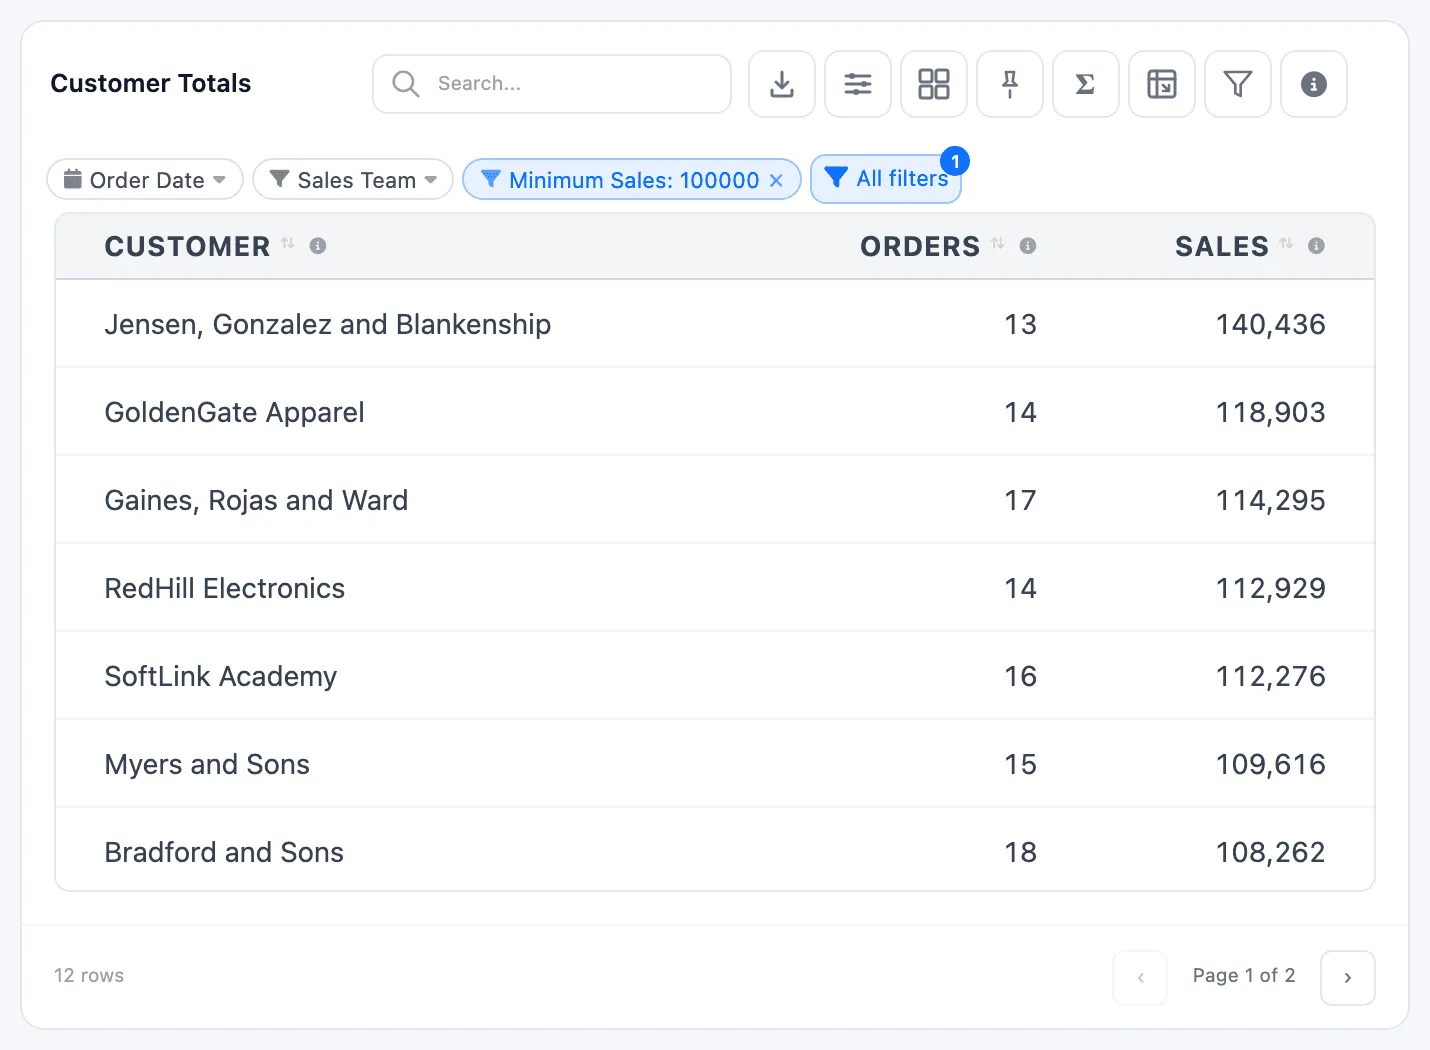This screenshot has width=1430, height=1050.
Task: Sort by the Orders column arrows
Action: (997, 244)
